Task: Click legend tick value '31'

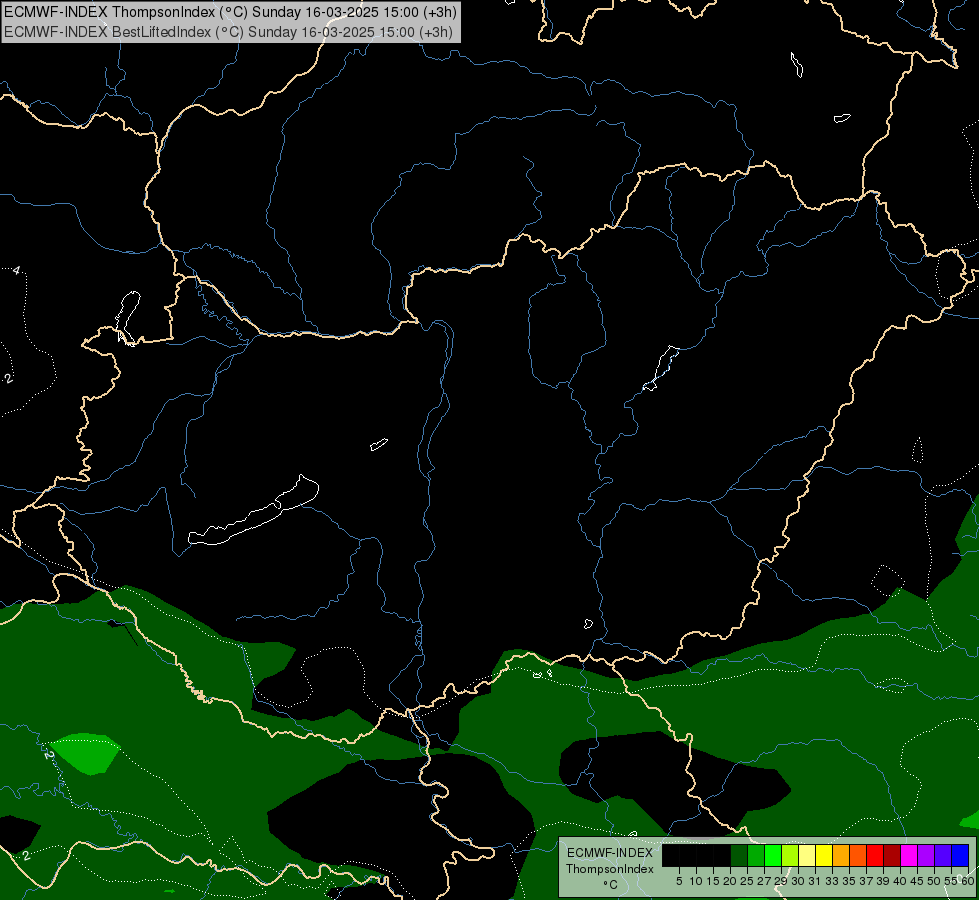Action: [x=815, y=881]
